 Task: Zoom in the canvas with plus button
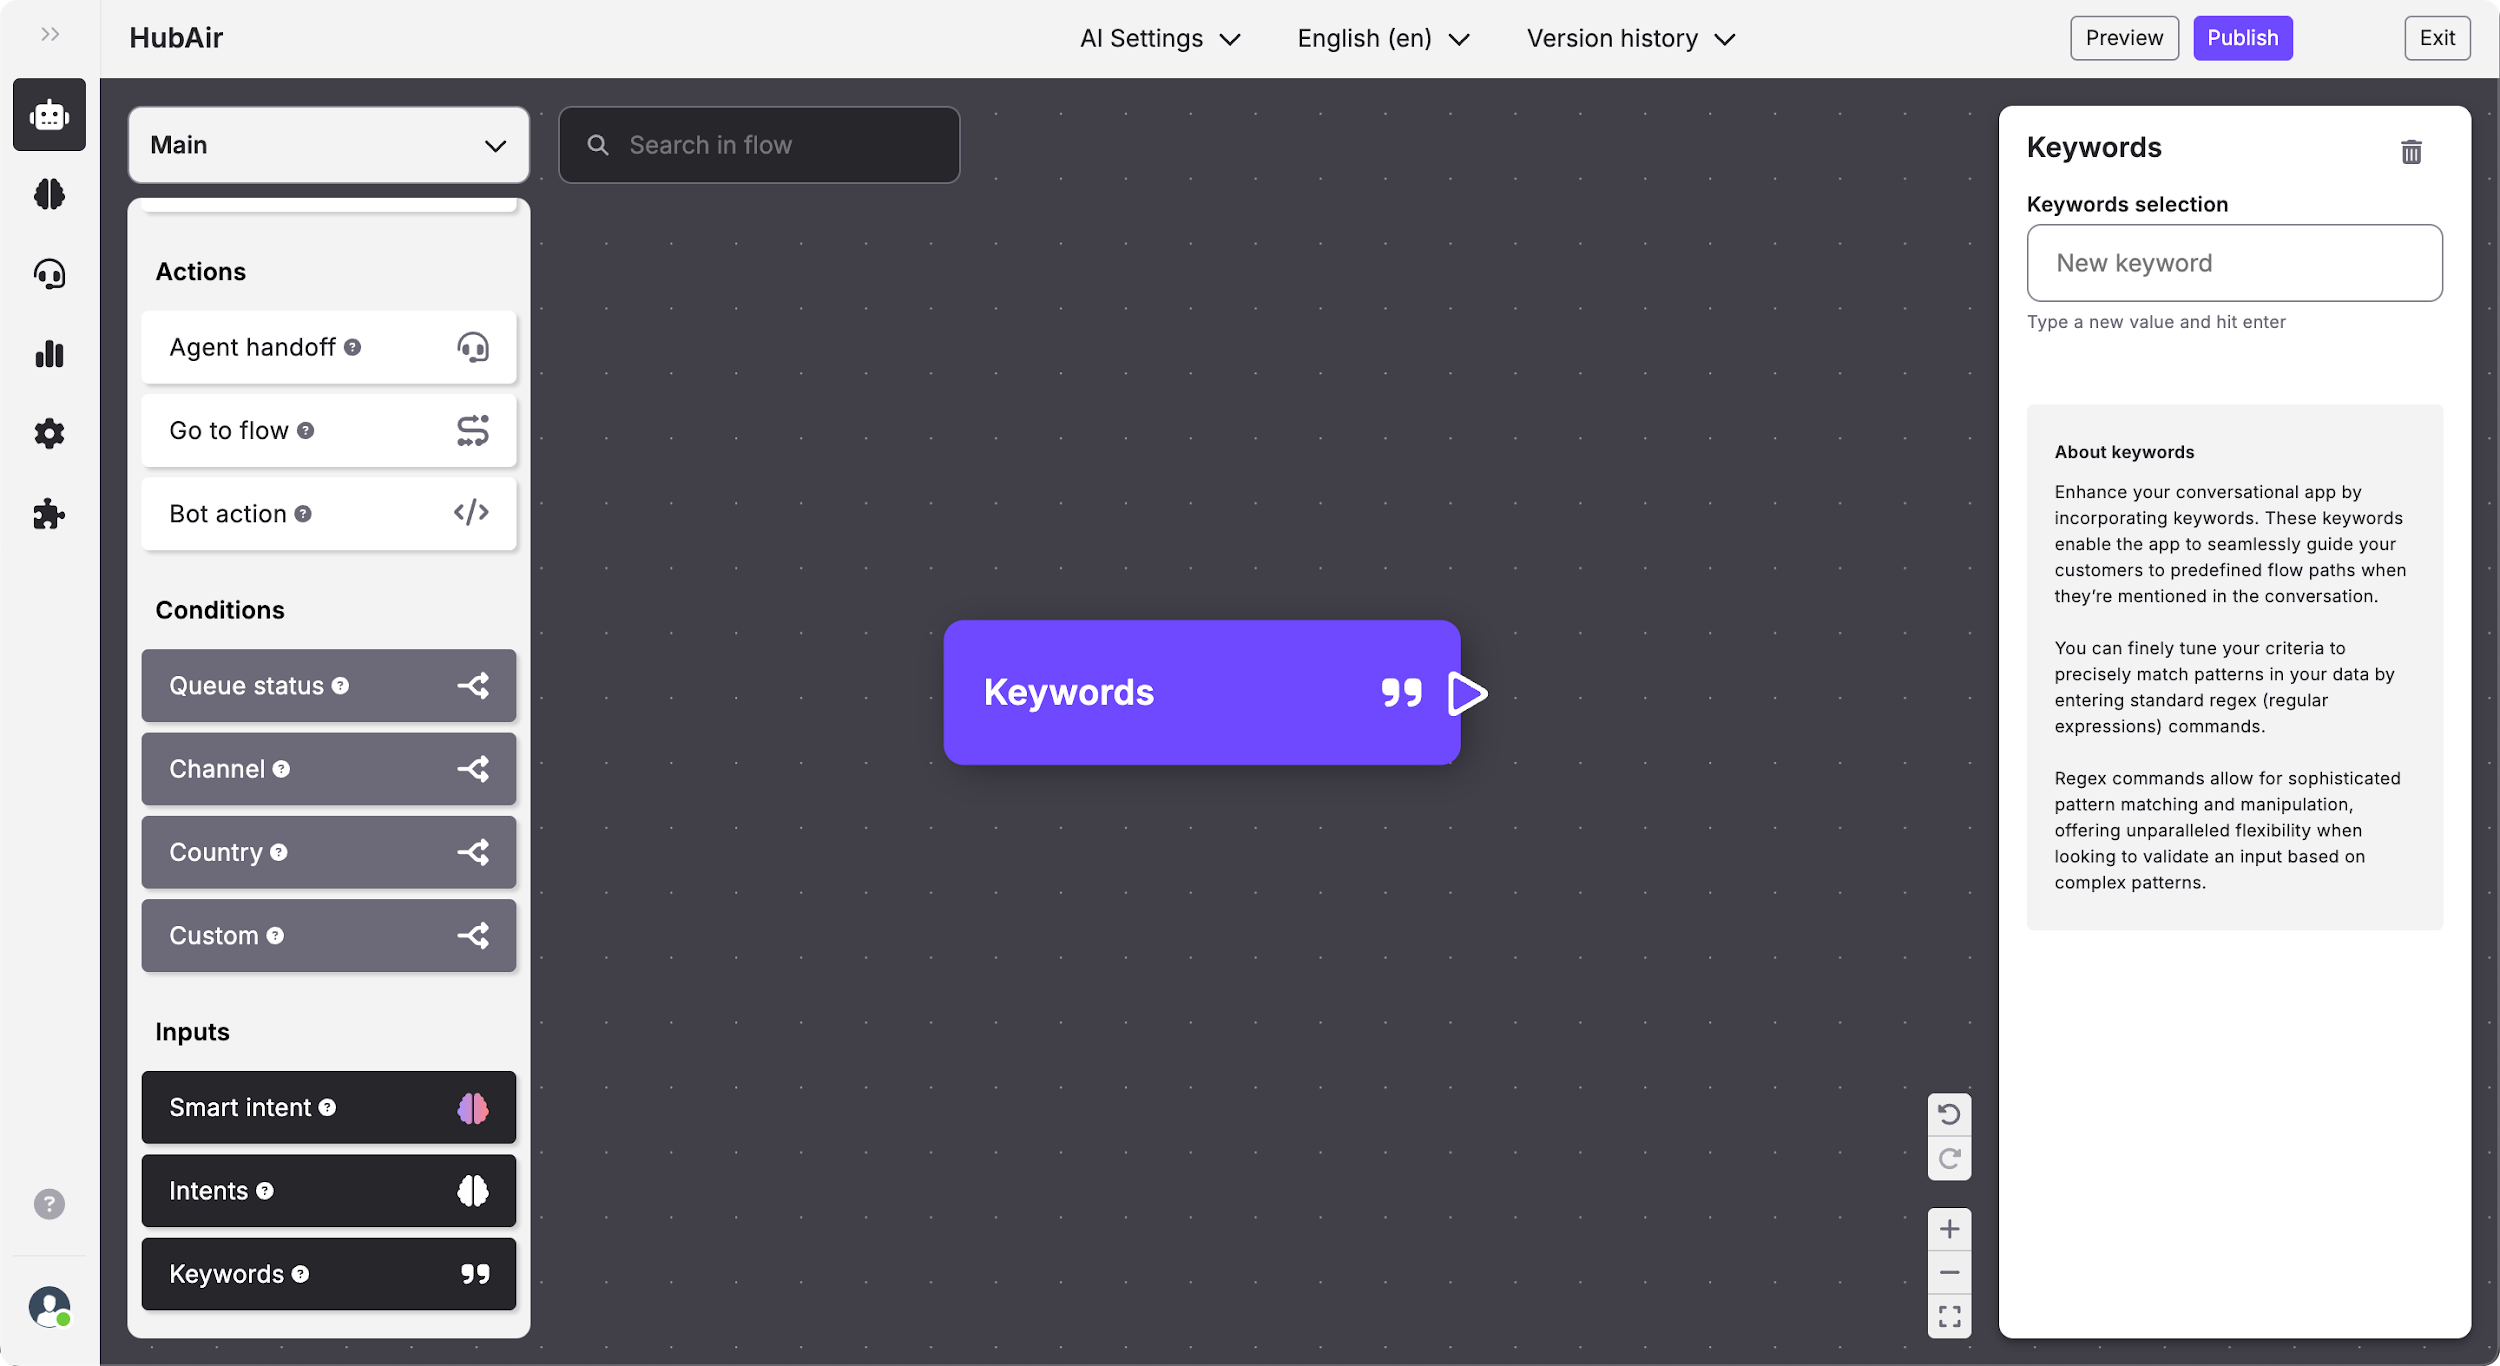(x=1949, y=1229)
